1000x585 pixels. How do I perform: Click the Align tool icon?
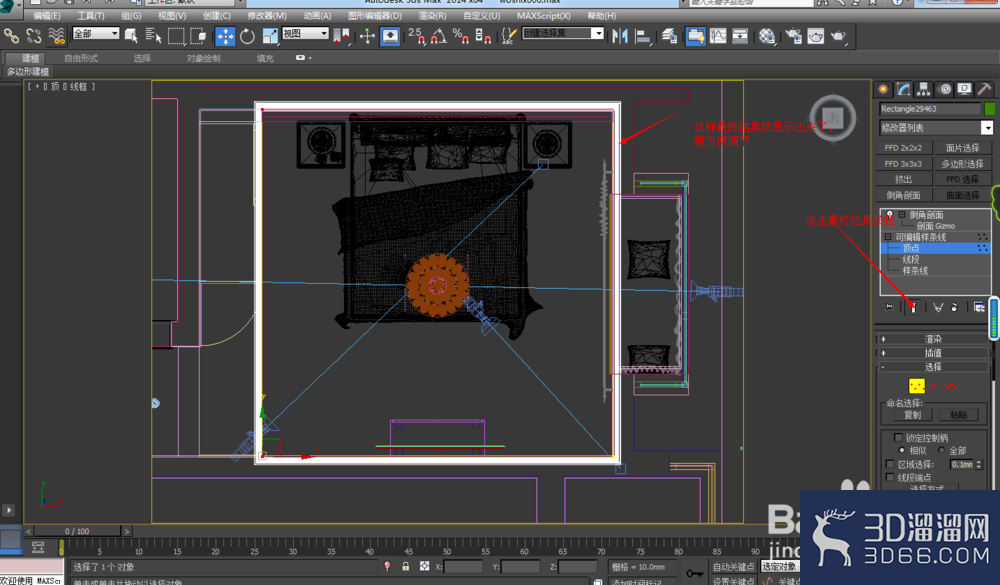(642, 36)
